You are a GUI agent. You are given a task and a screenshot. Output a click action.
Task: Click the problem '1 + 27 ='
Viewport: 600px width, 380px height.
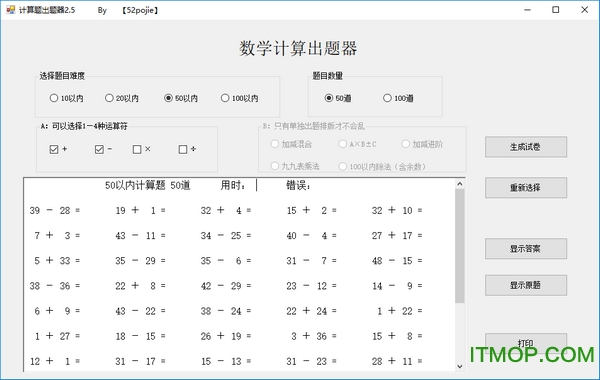[57, 336]
